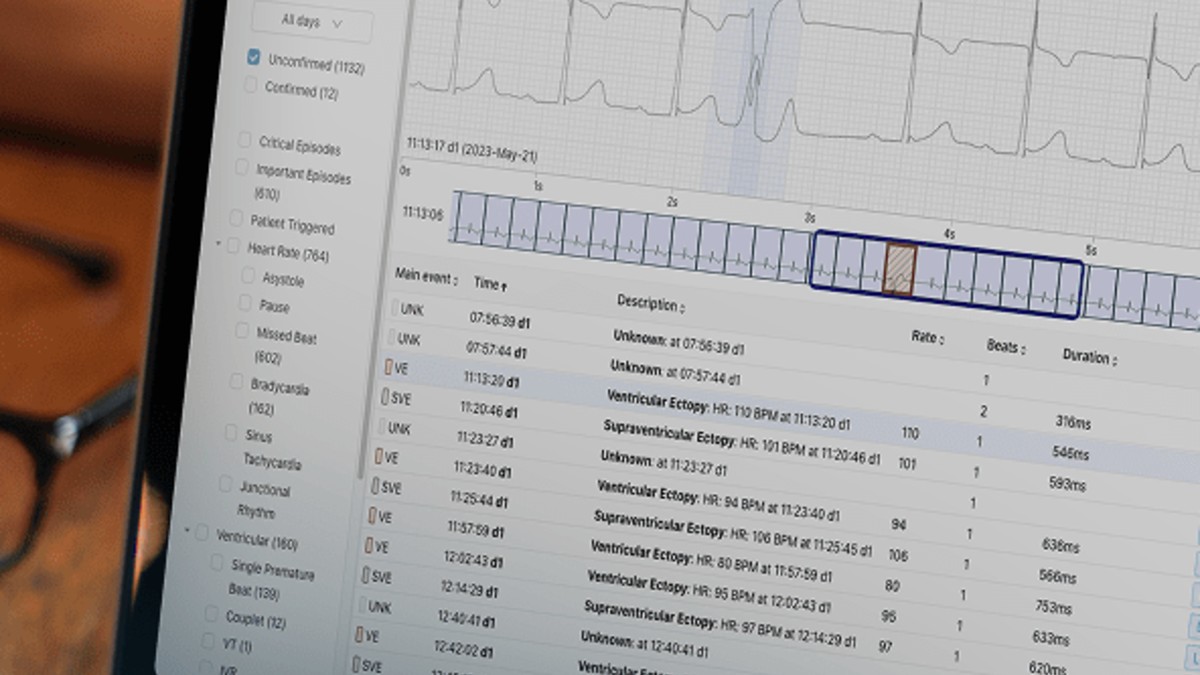Click the sort arrow beside Time header
The image size is (1200, 675).
(505, 287)
